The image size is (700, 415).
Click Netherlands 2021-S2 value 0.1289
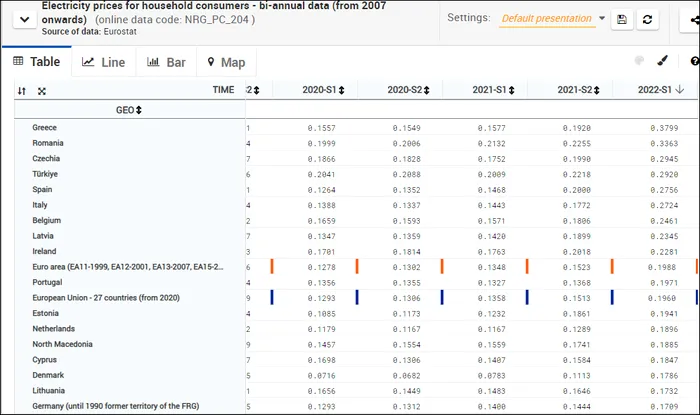(576, 329)
